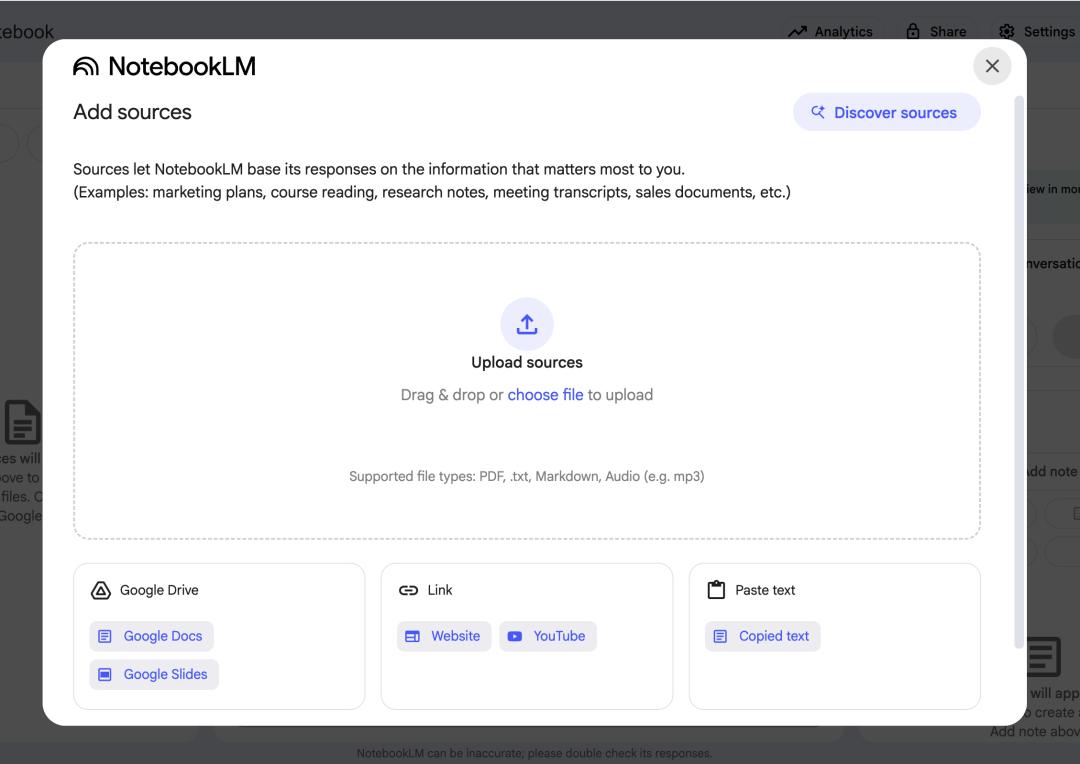Add a Website link source
The image size is (1080, 764).
point(444,636)
